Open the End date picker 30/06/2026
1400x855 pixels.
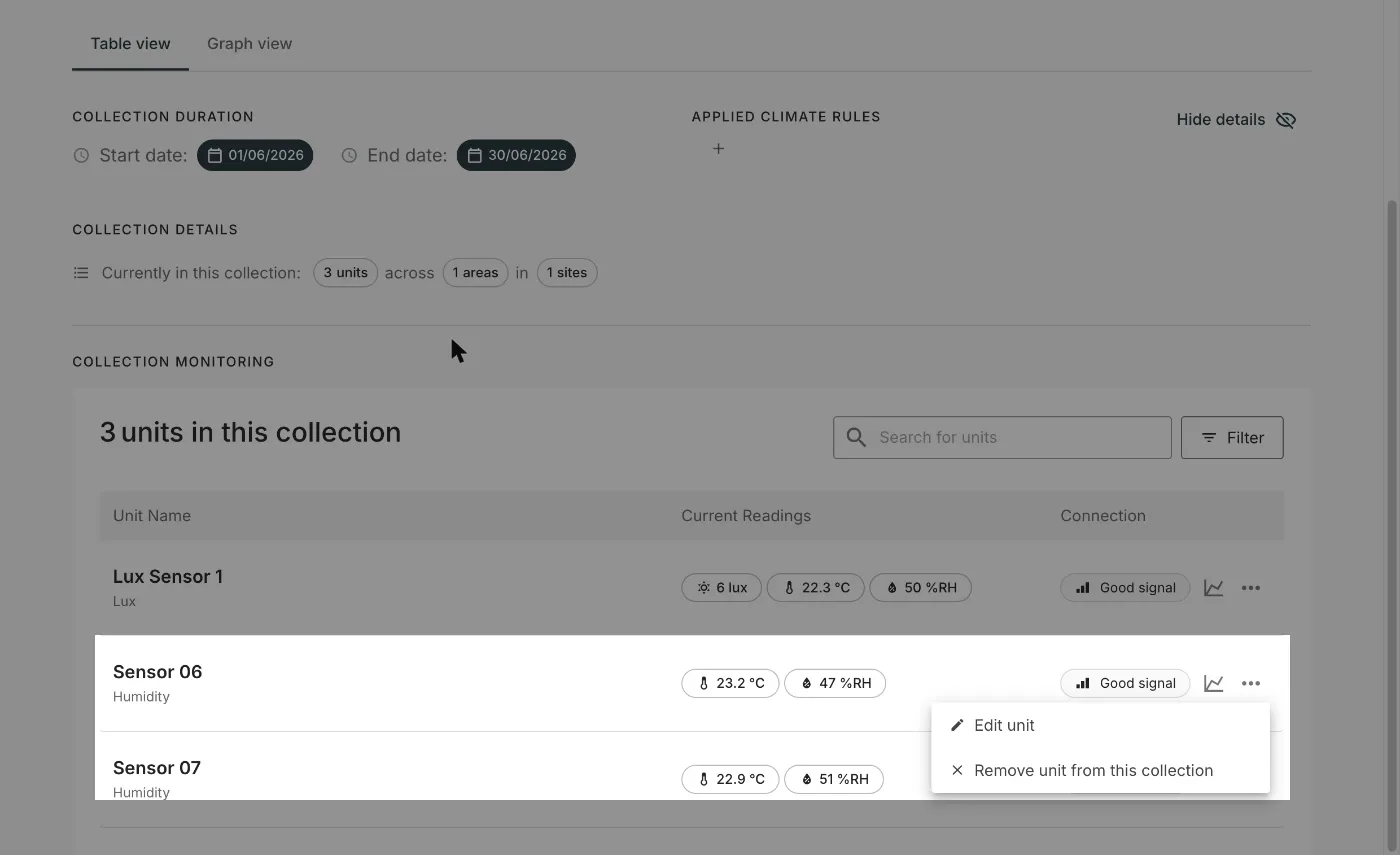516,155
